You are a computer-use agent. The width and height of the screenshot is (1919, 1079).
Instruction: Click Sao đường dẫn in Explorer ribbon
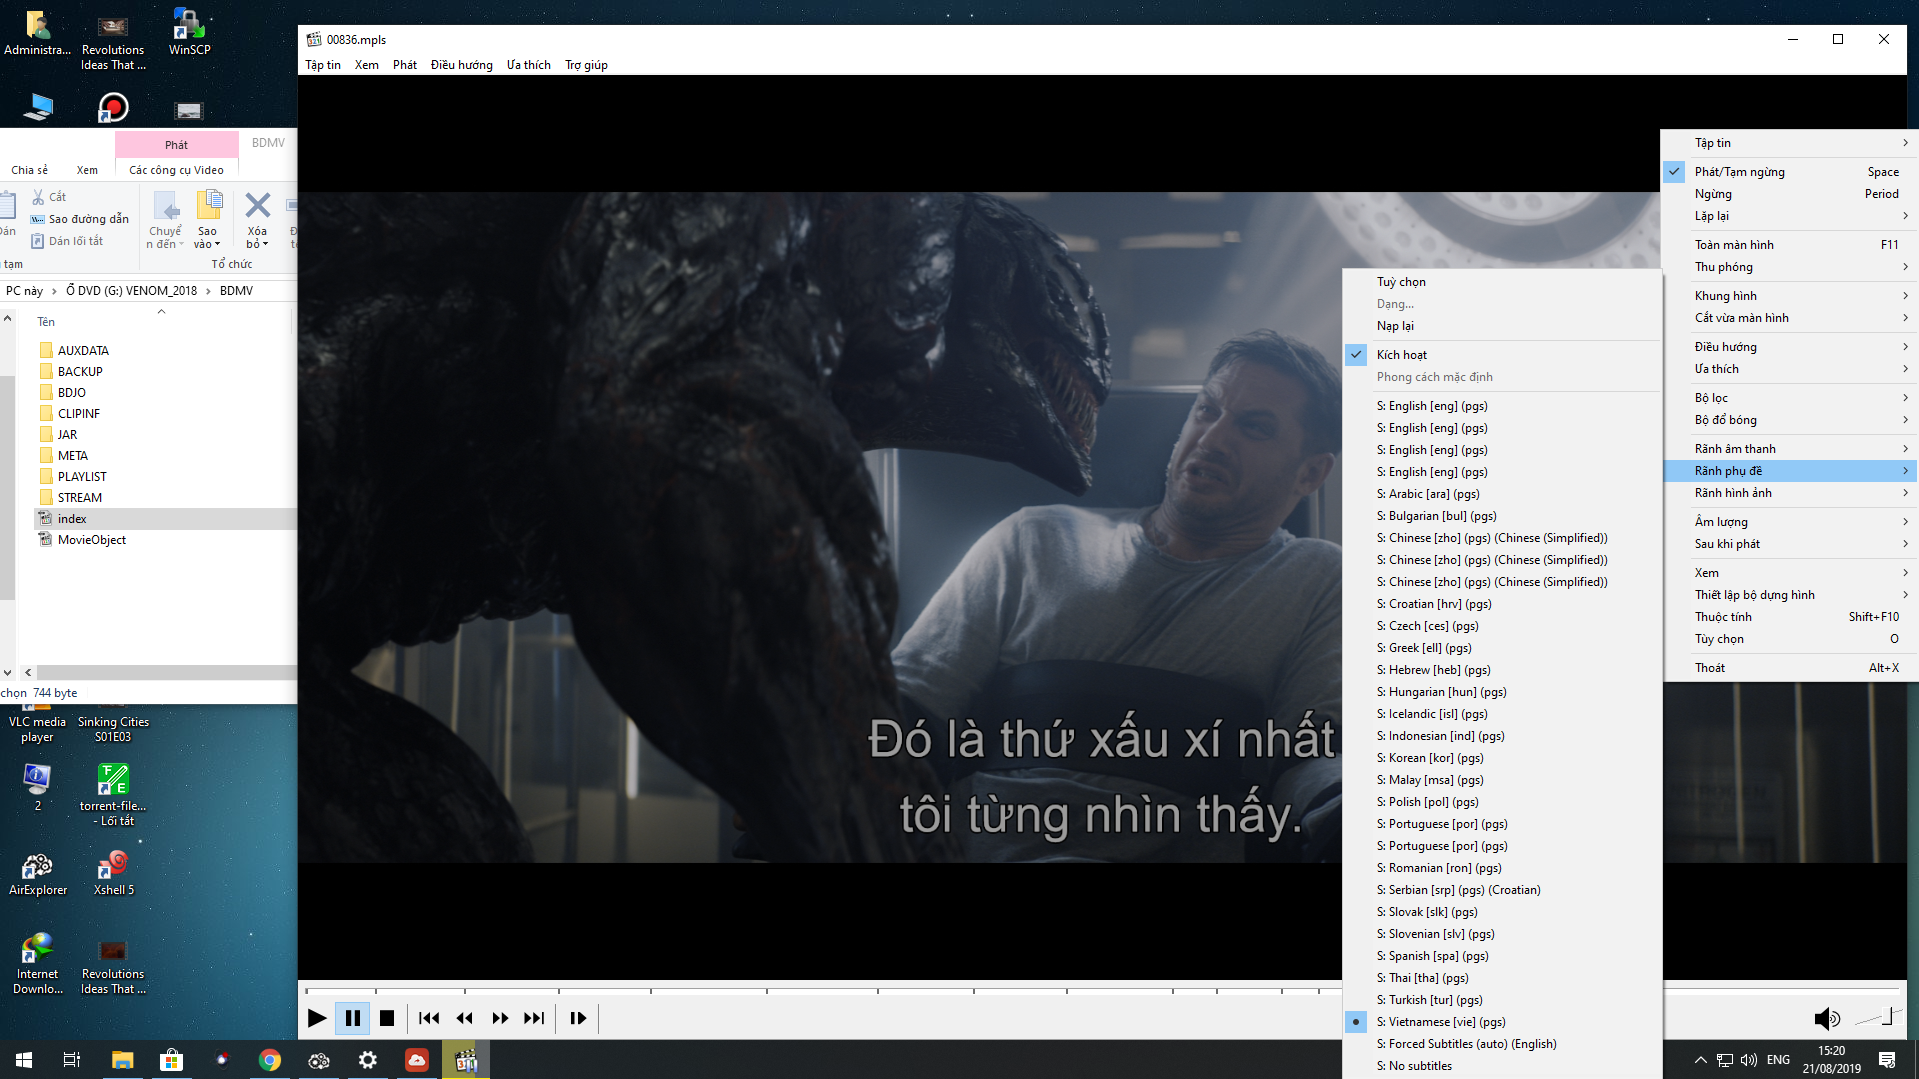[80, 219]
